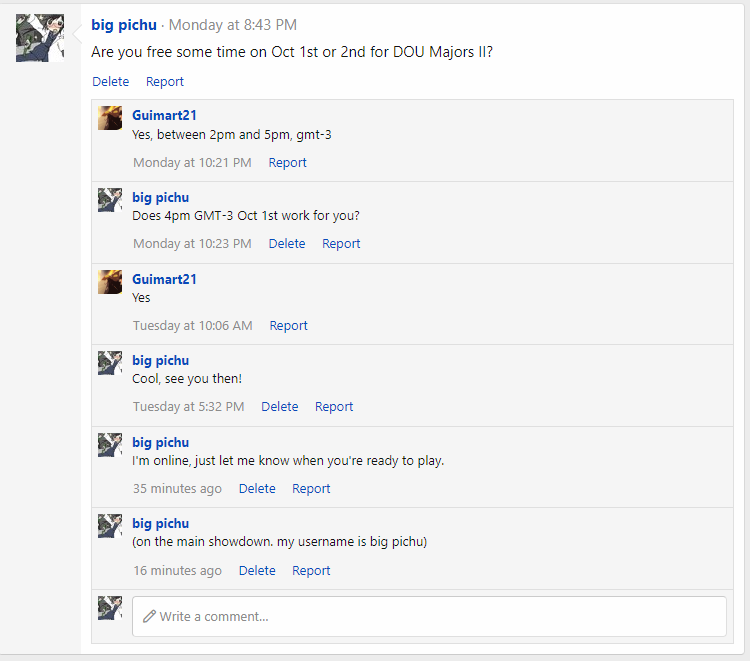Click Guimart21's avatar on first comment
Screen dimensions: 750x661
pyautogui.click(x=110, y=118)
